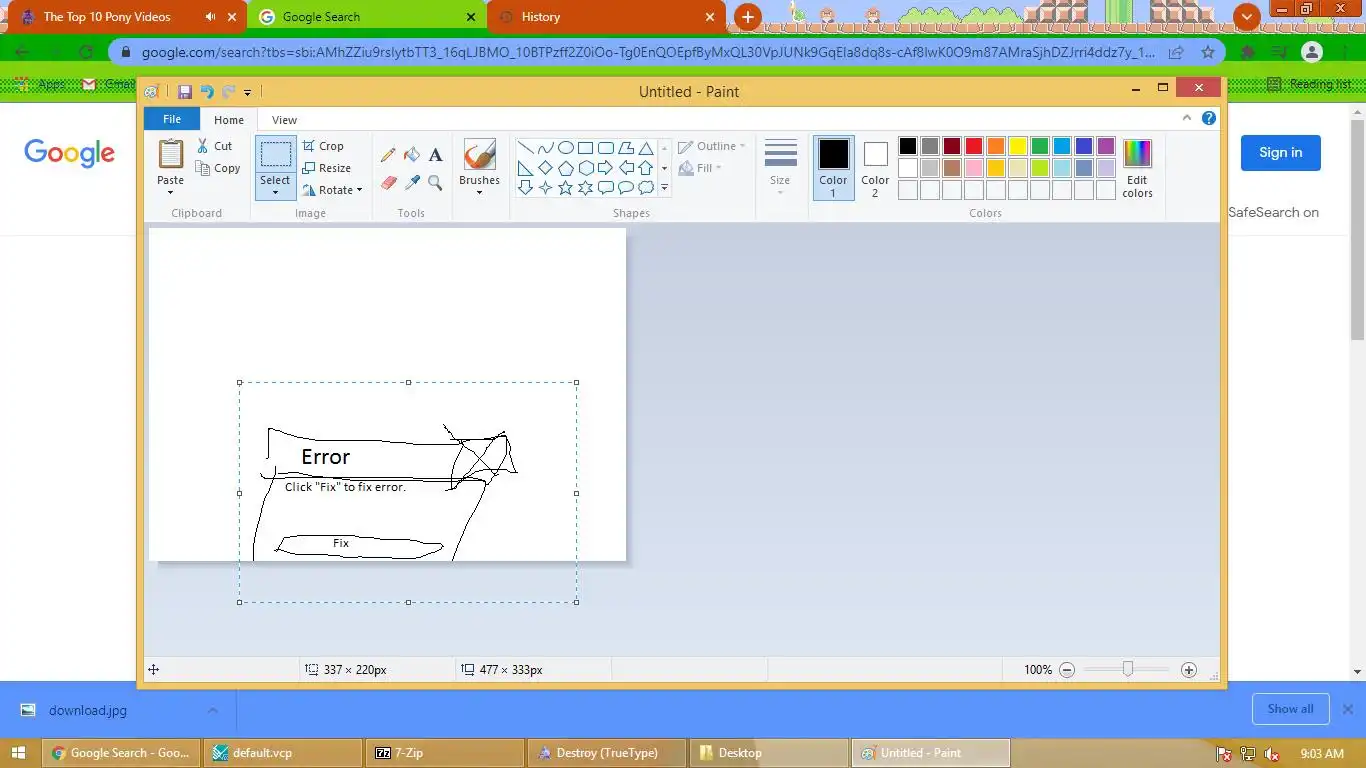Open download.jpg options chevron in downloads bar

pos(212,710)
